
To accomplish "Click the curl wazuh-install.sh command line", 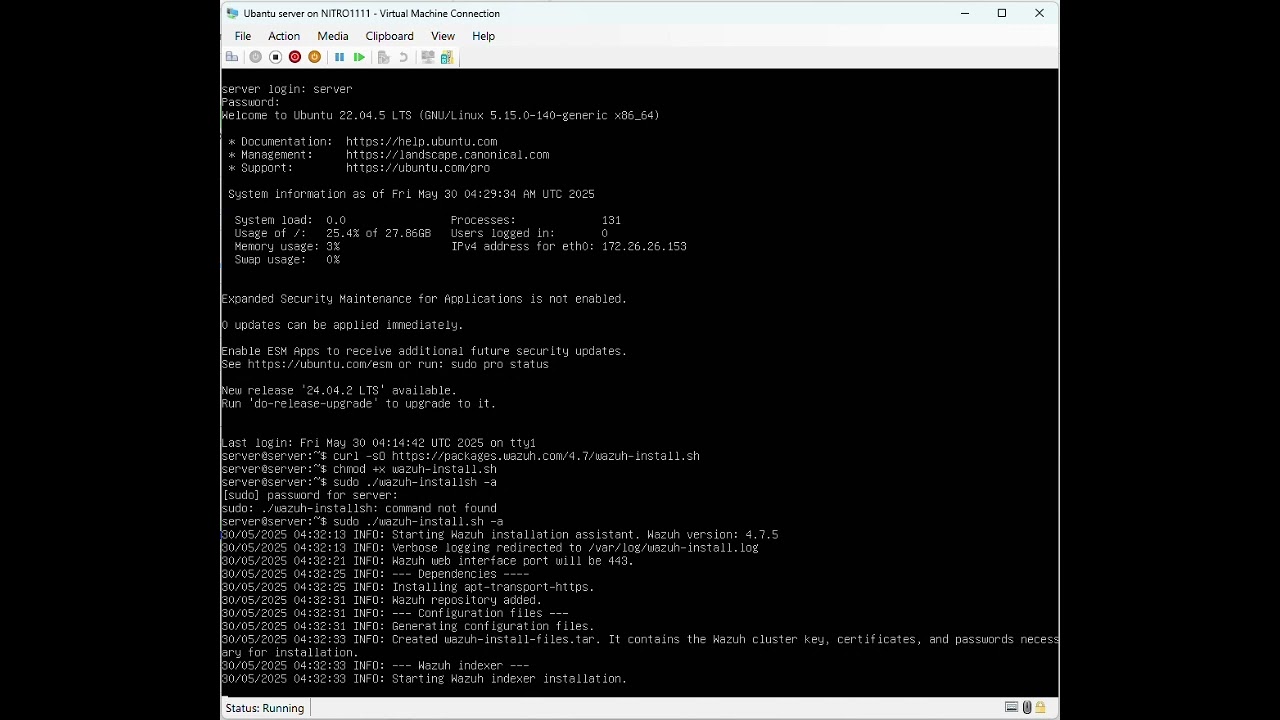I will point(460,456).
